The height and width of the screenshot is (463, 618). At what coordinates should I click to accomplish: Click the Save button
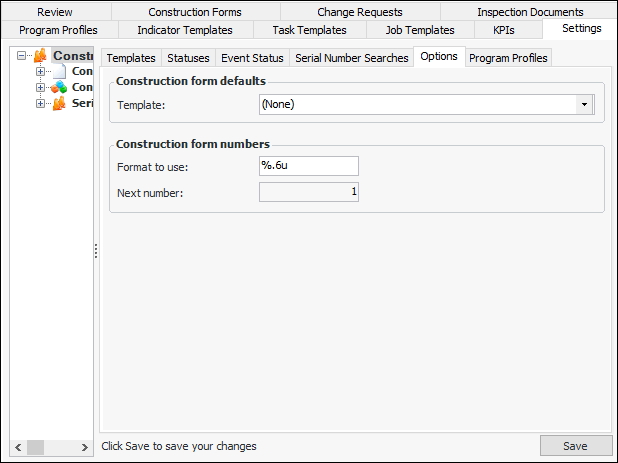(x=575, y=446)
